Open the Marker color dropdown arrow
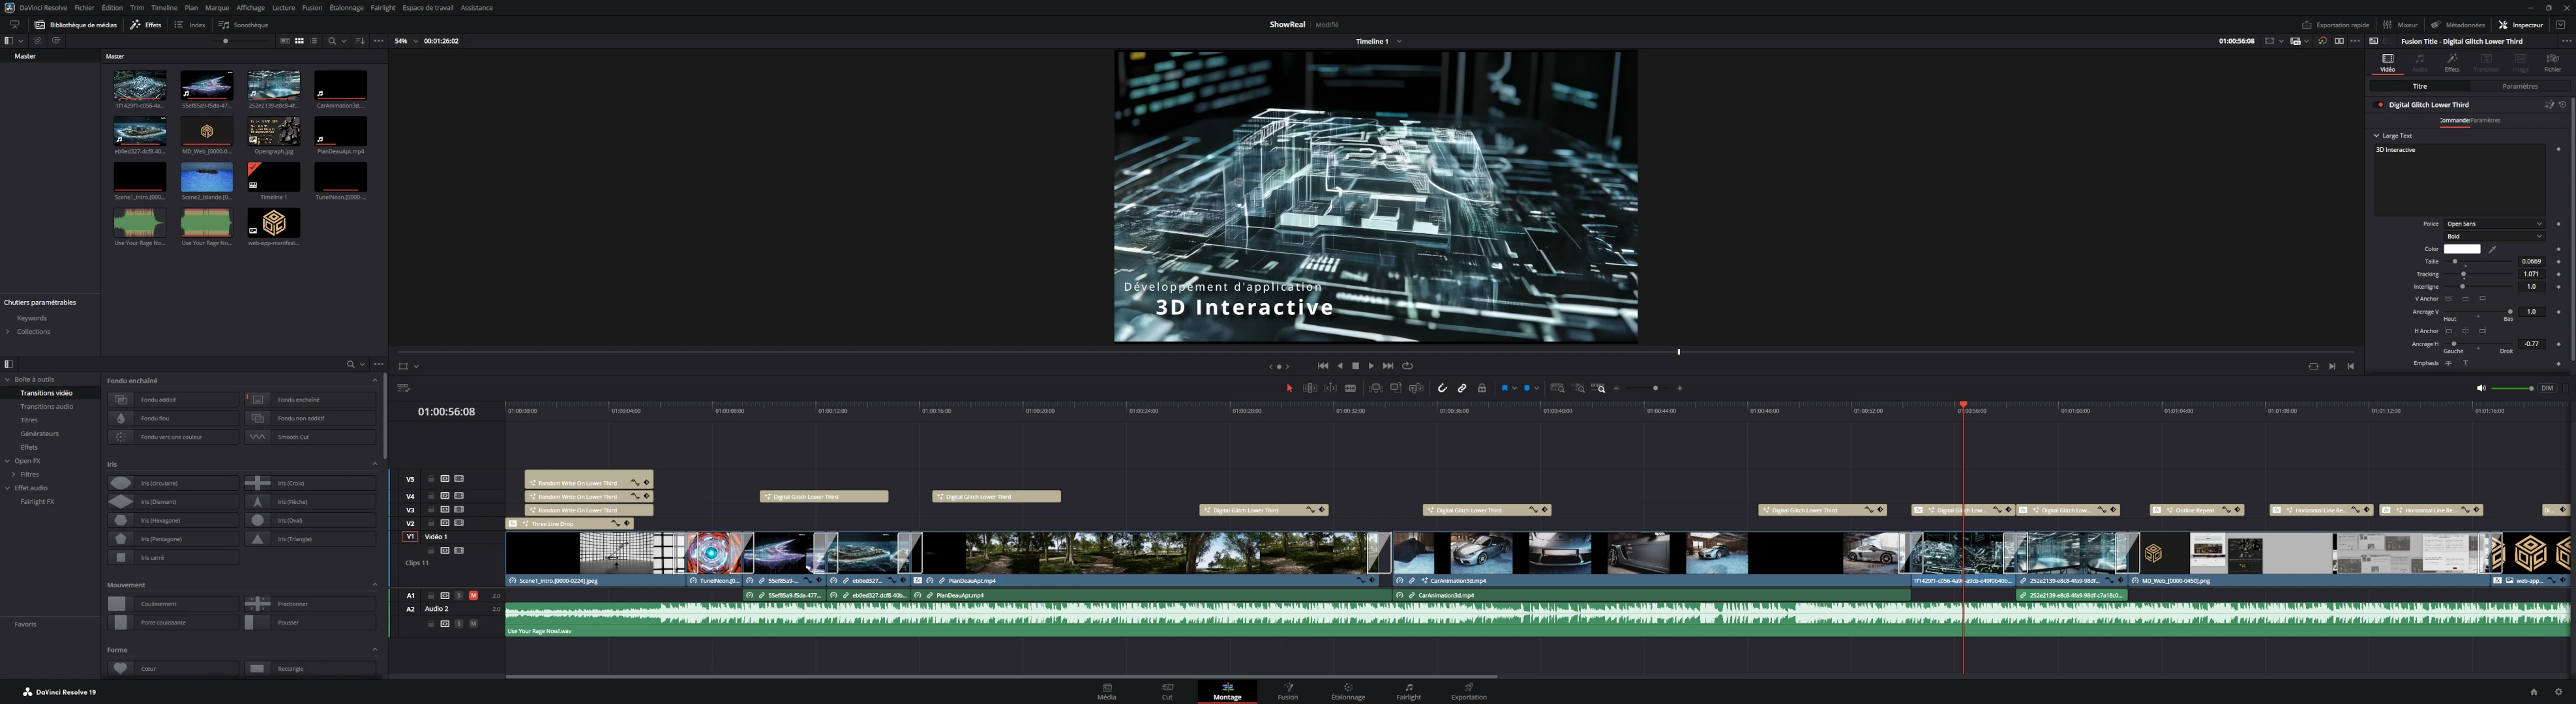 pos(1537,388)
